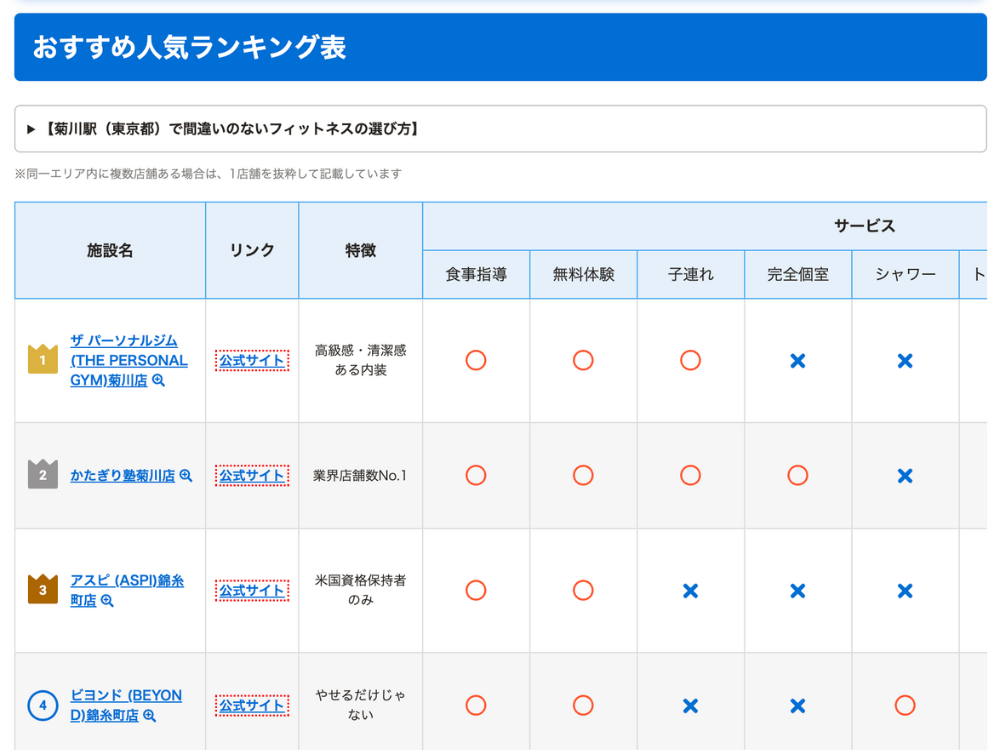Click the おすすめ人気ランキング表 heading

point(189,47)
